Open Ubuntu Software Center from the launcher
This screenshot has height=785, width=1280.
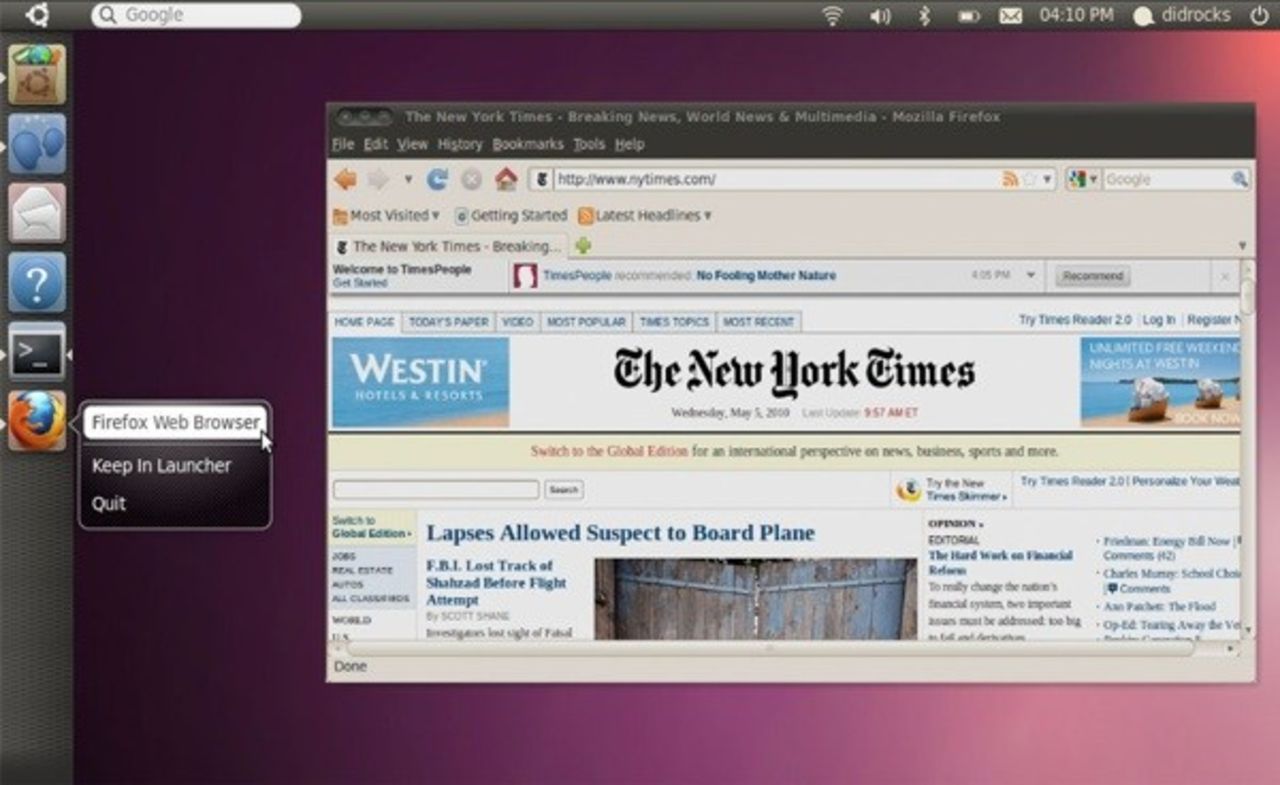36,75
